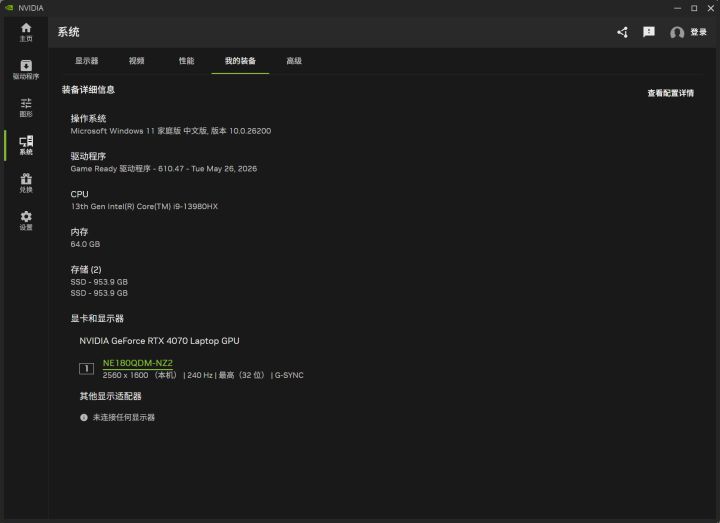720x523 pixels.
Task: Click the info icon beside 未连接任何显示器
Action: click(x=84, y=417)
